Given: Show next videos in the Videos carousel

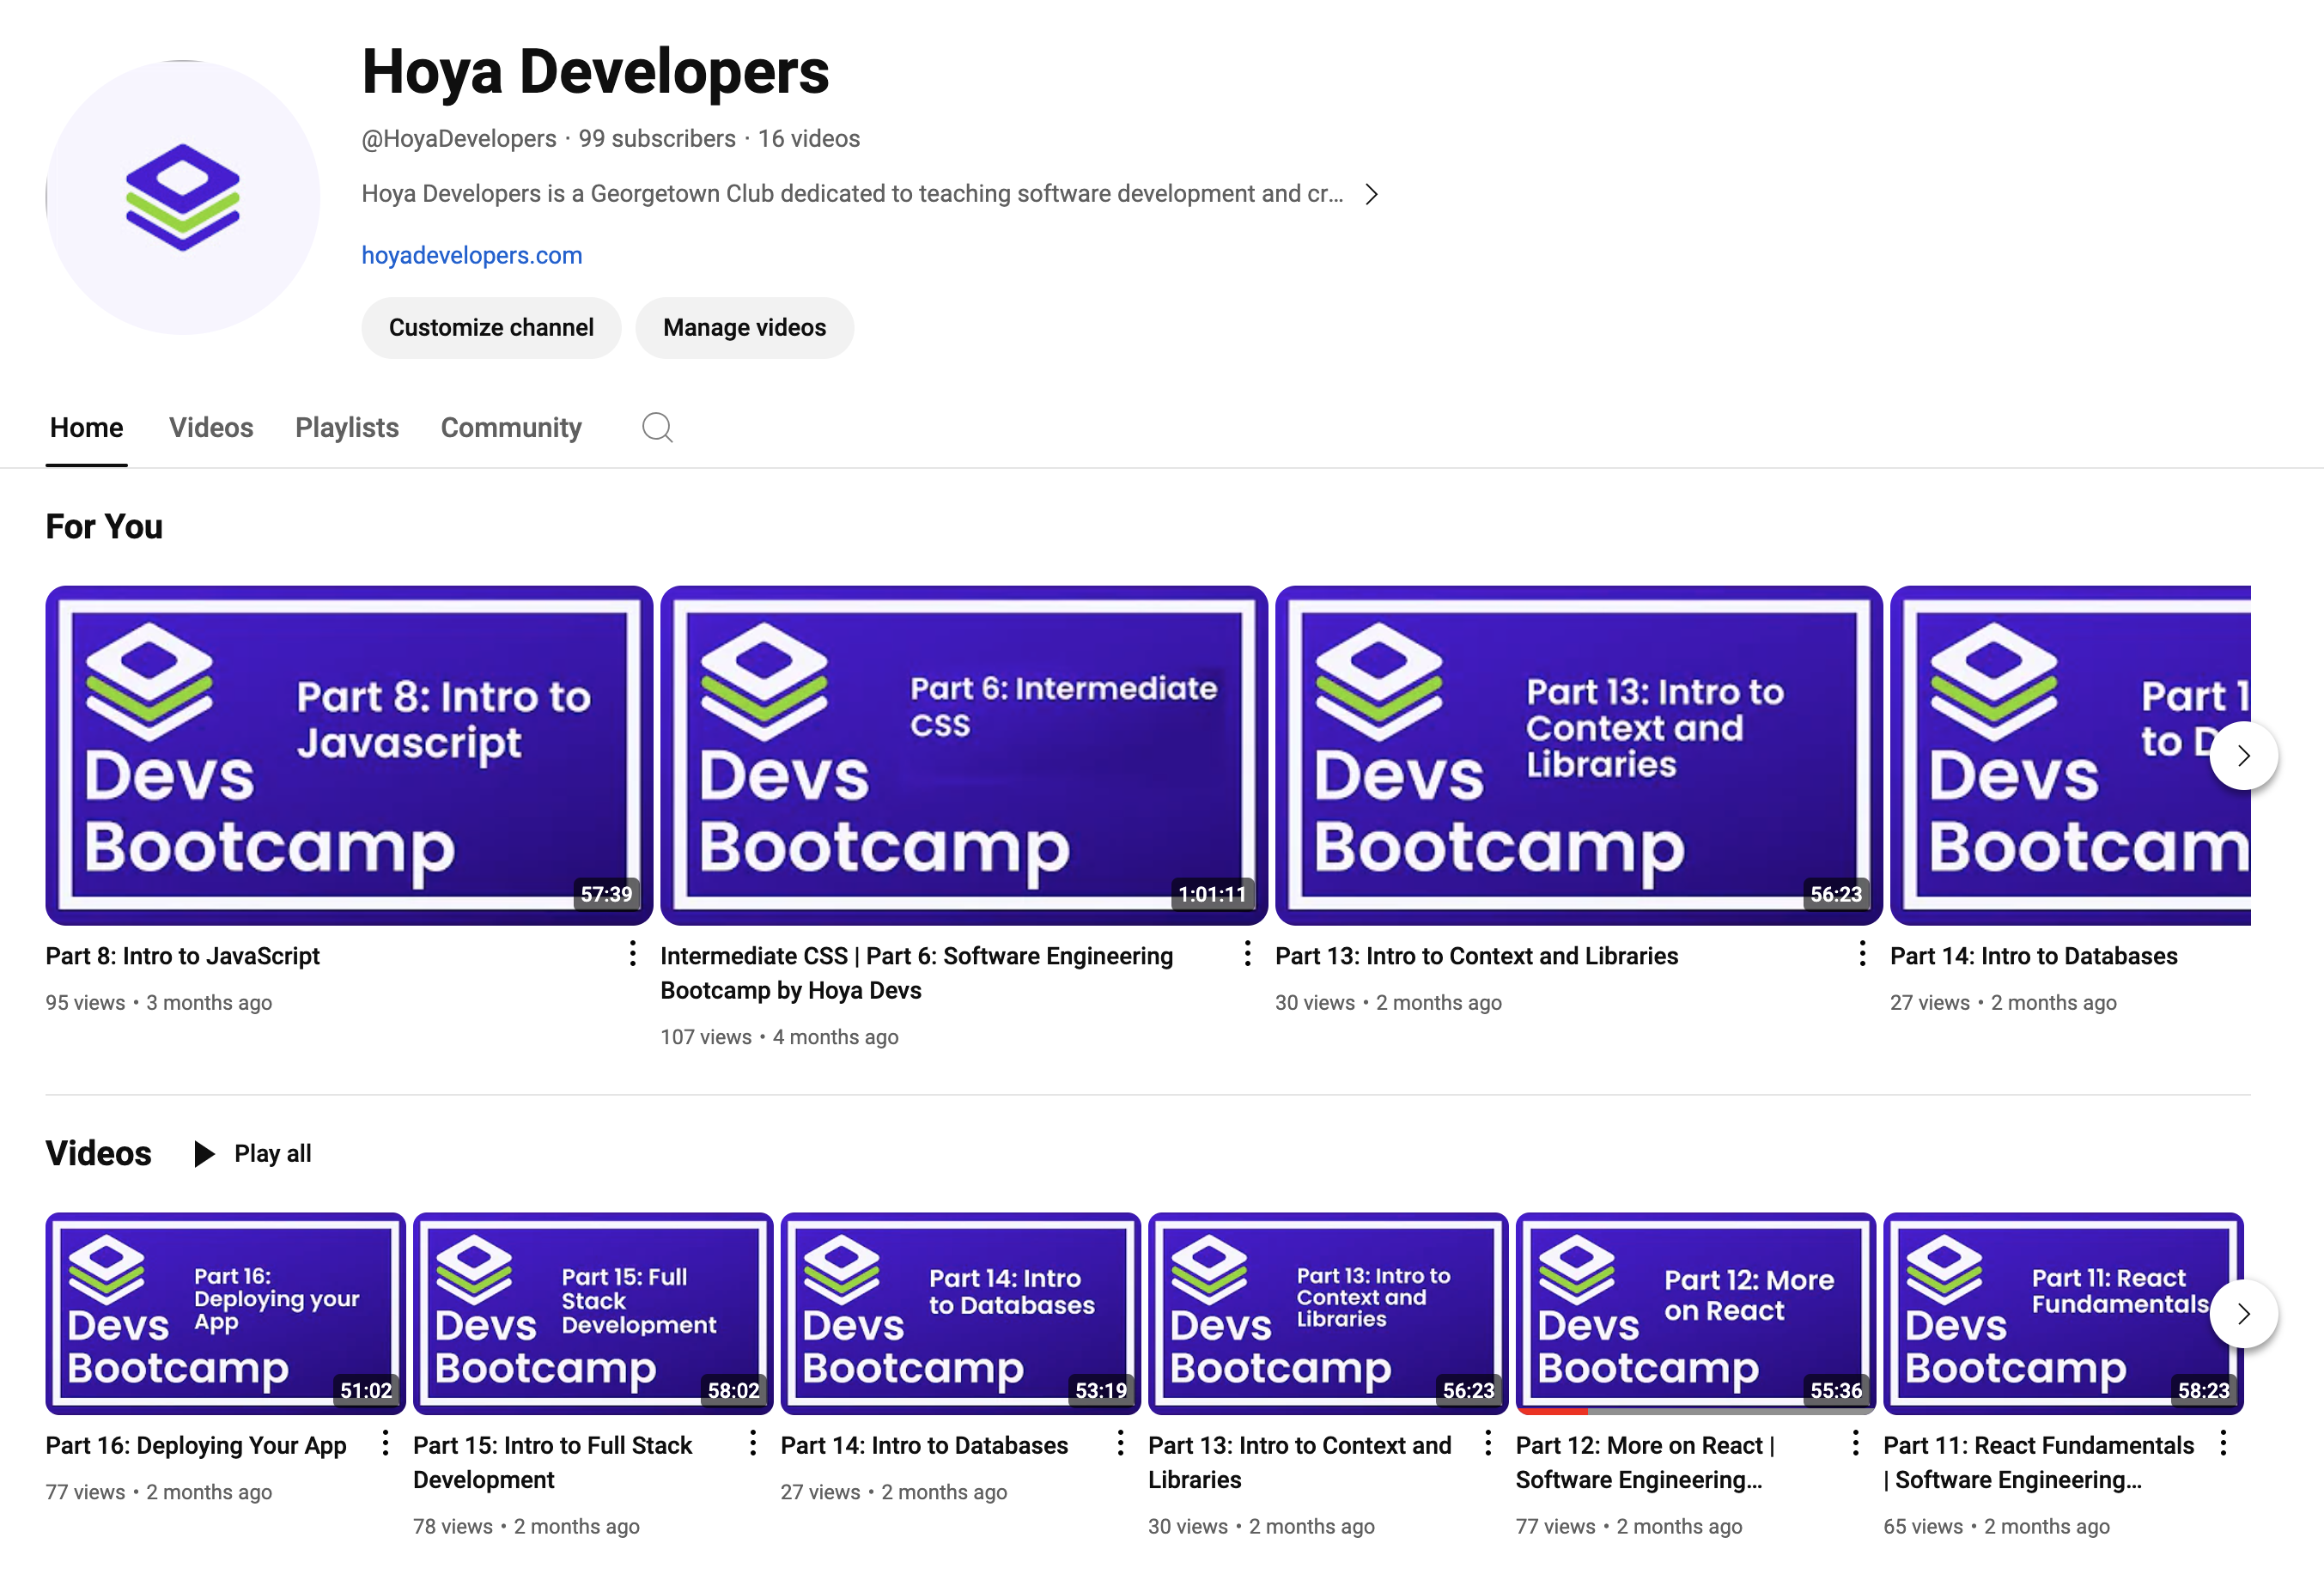Looking at the screenshot, I should (2243, 1314).
